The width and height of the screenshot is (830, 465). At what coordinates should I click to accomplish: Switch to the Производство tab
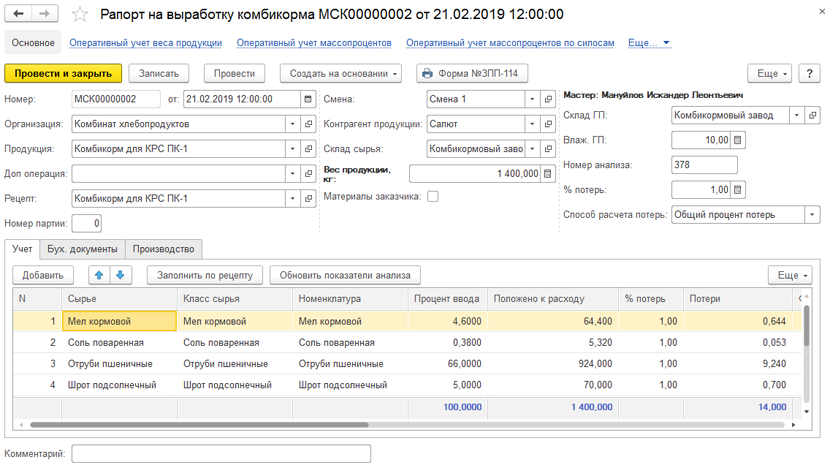(164, 249)
